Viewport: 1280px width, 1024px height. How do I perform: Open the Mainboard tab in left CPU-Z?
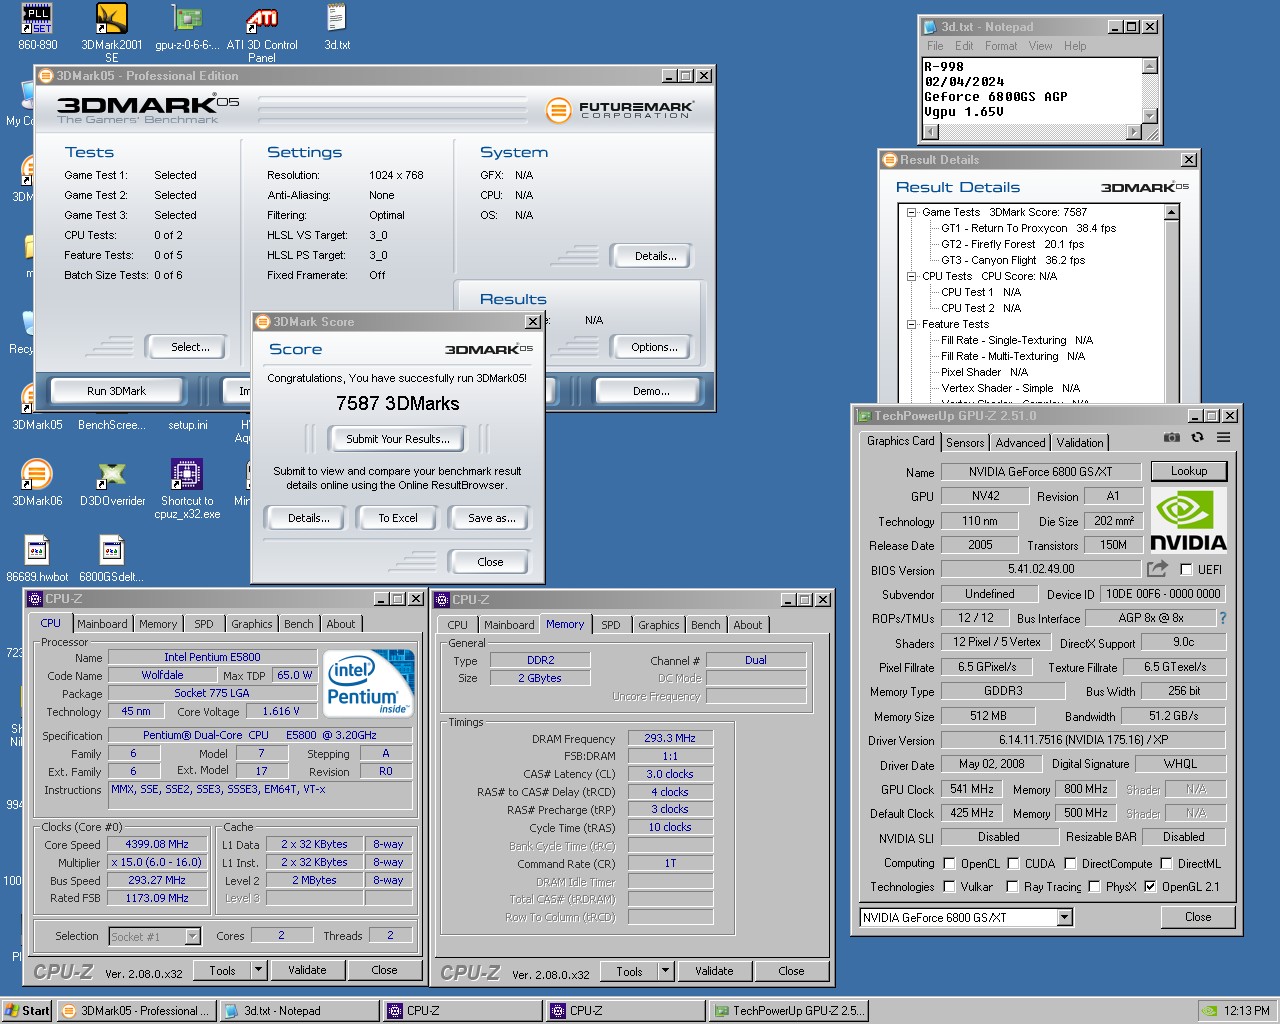(102, 624)
